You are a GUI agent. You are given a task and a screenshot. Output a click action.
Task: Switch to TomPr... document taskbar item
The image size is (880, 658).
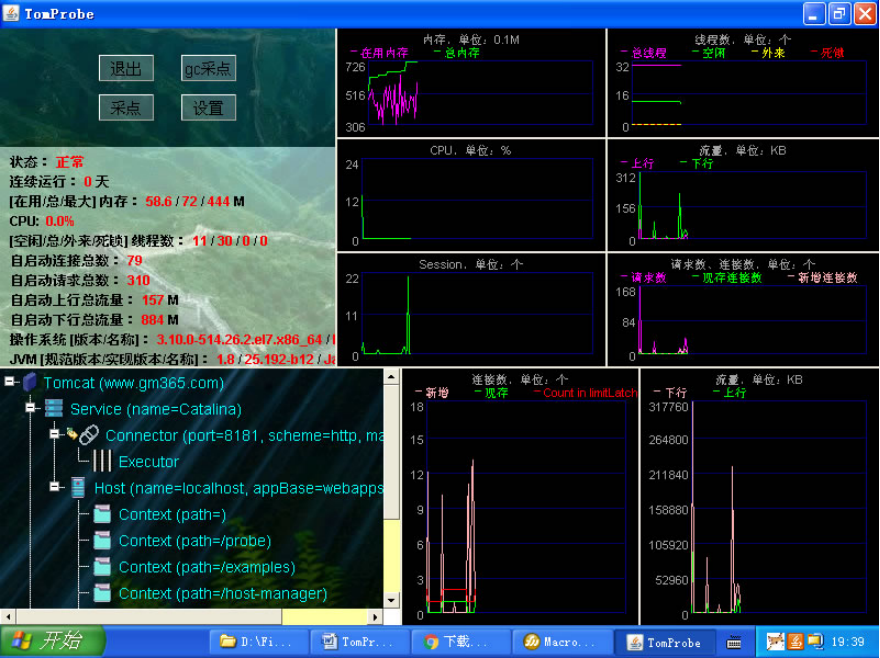tap(359, 641)
